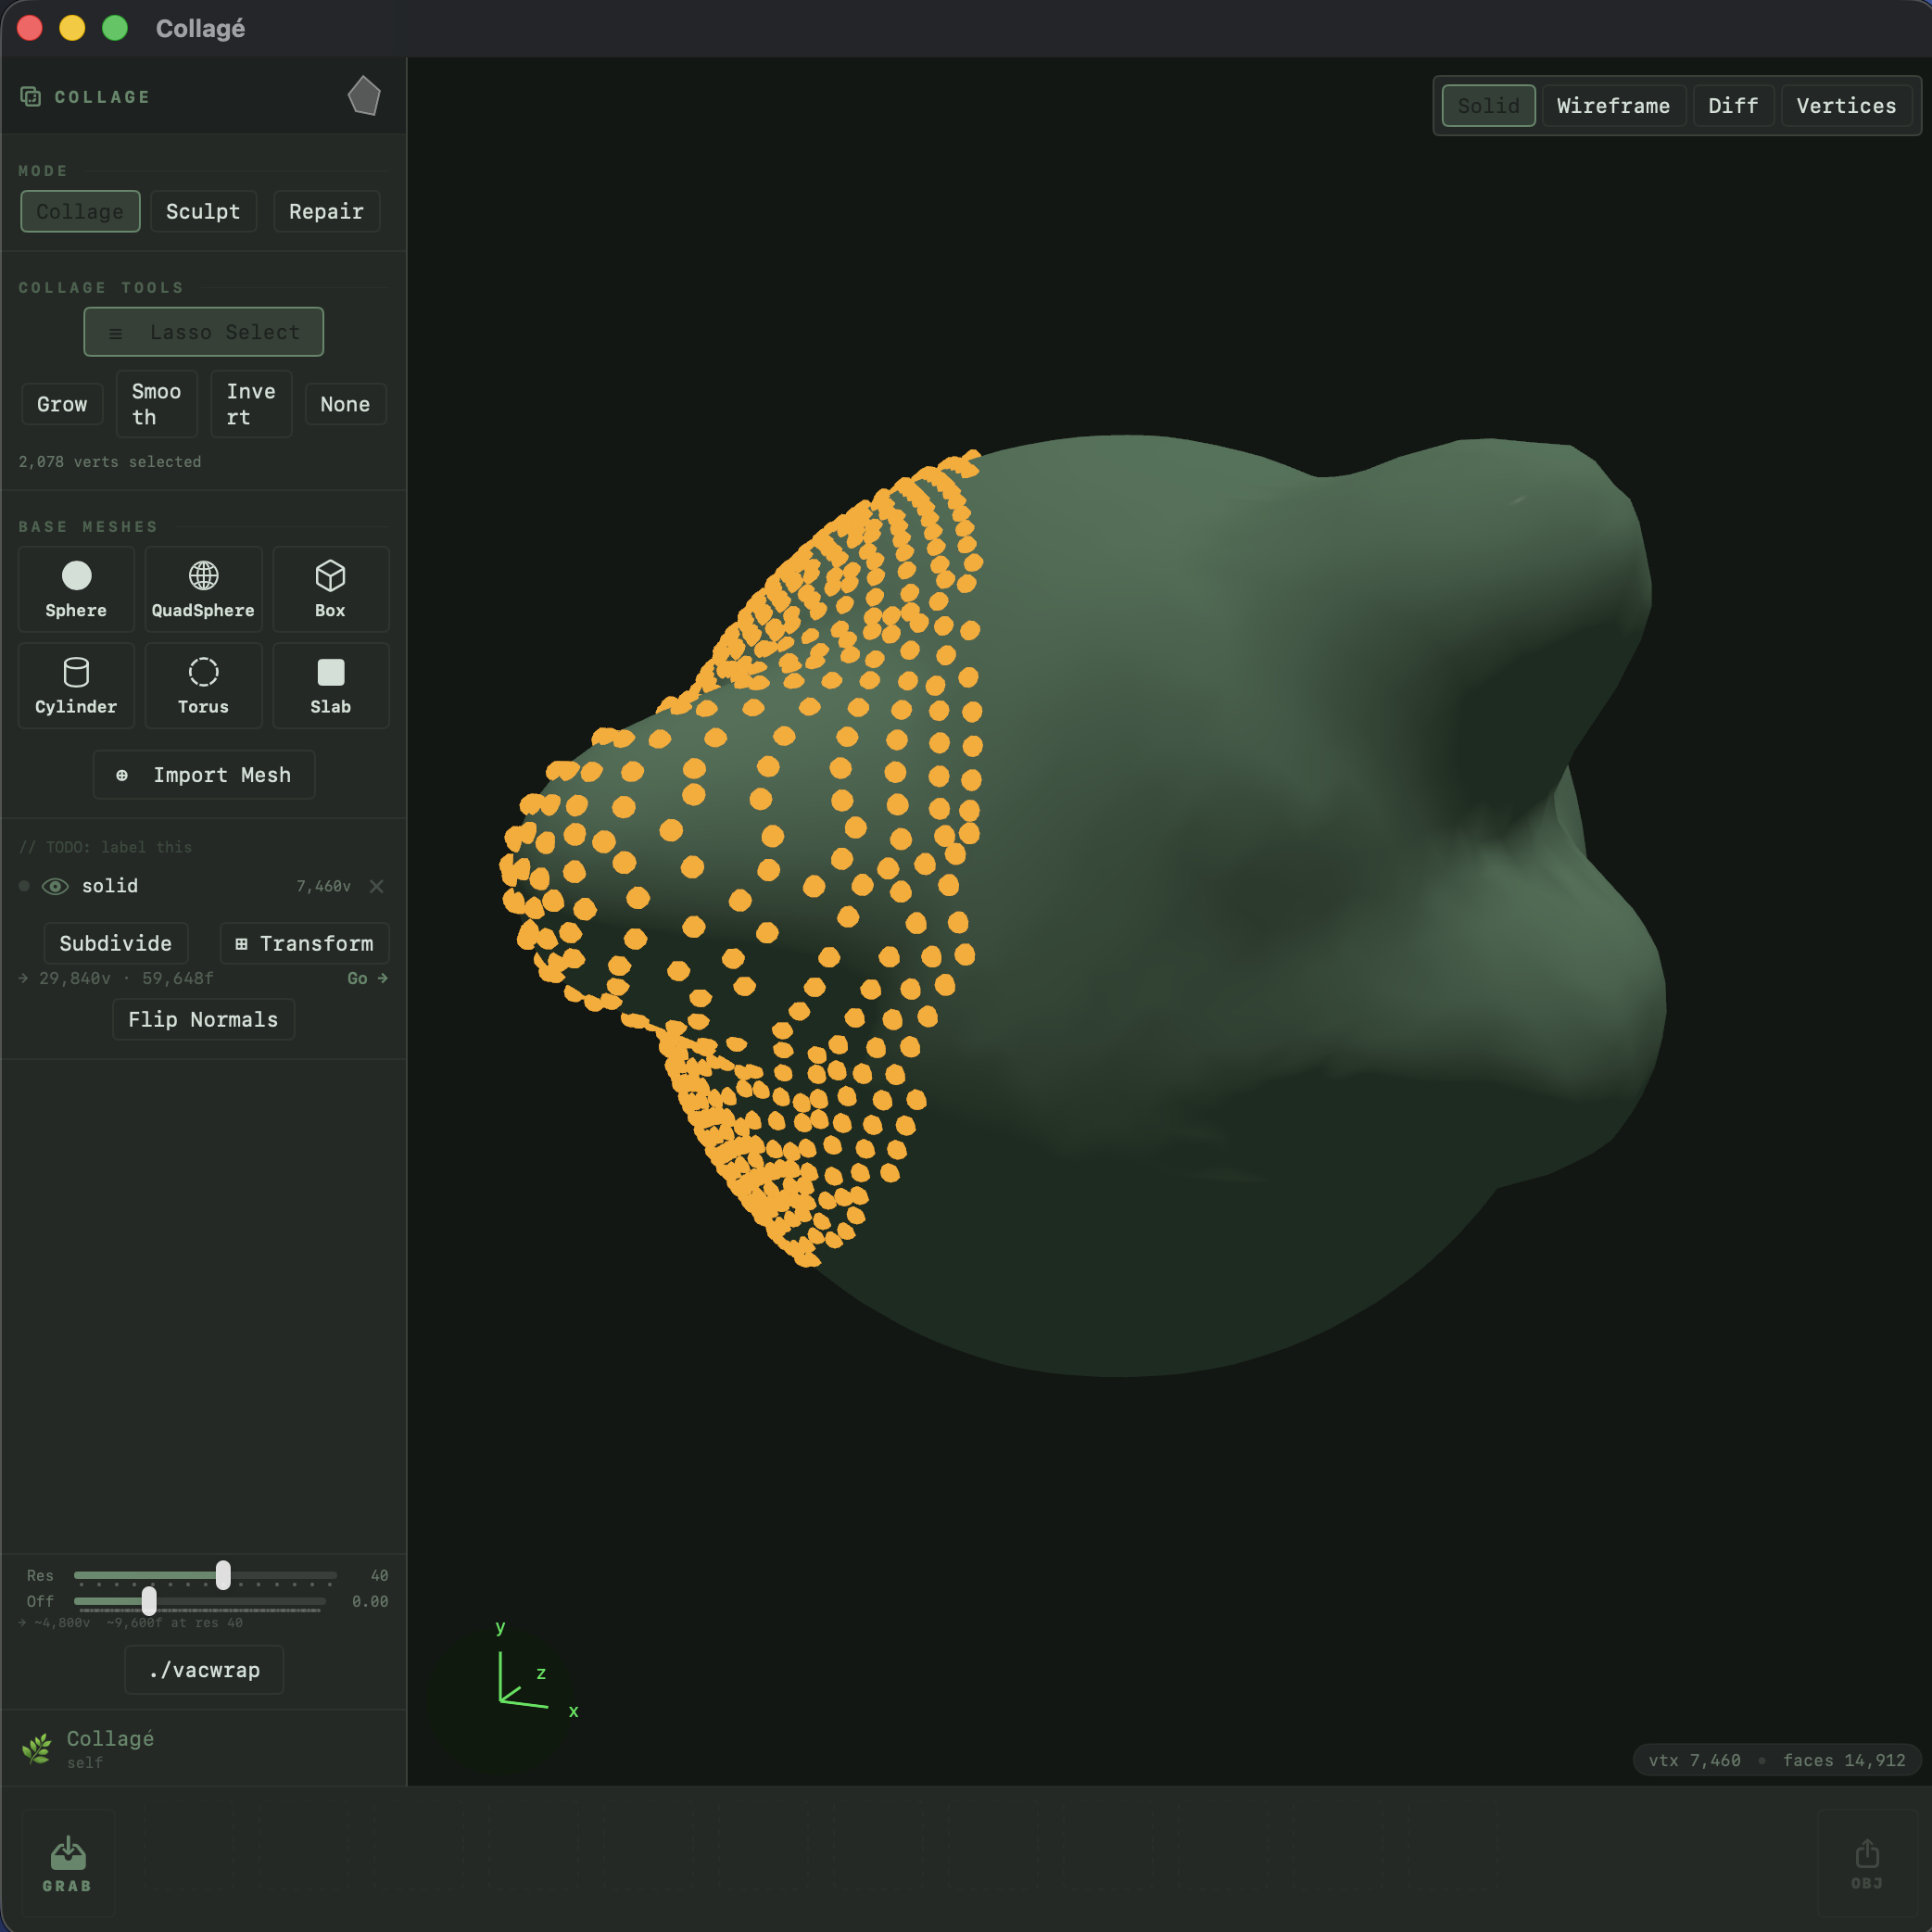Invert the current vertex selection

[x=250, y=404]
